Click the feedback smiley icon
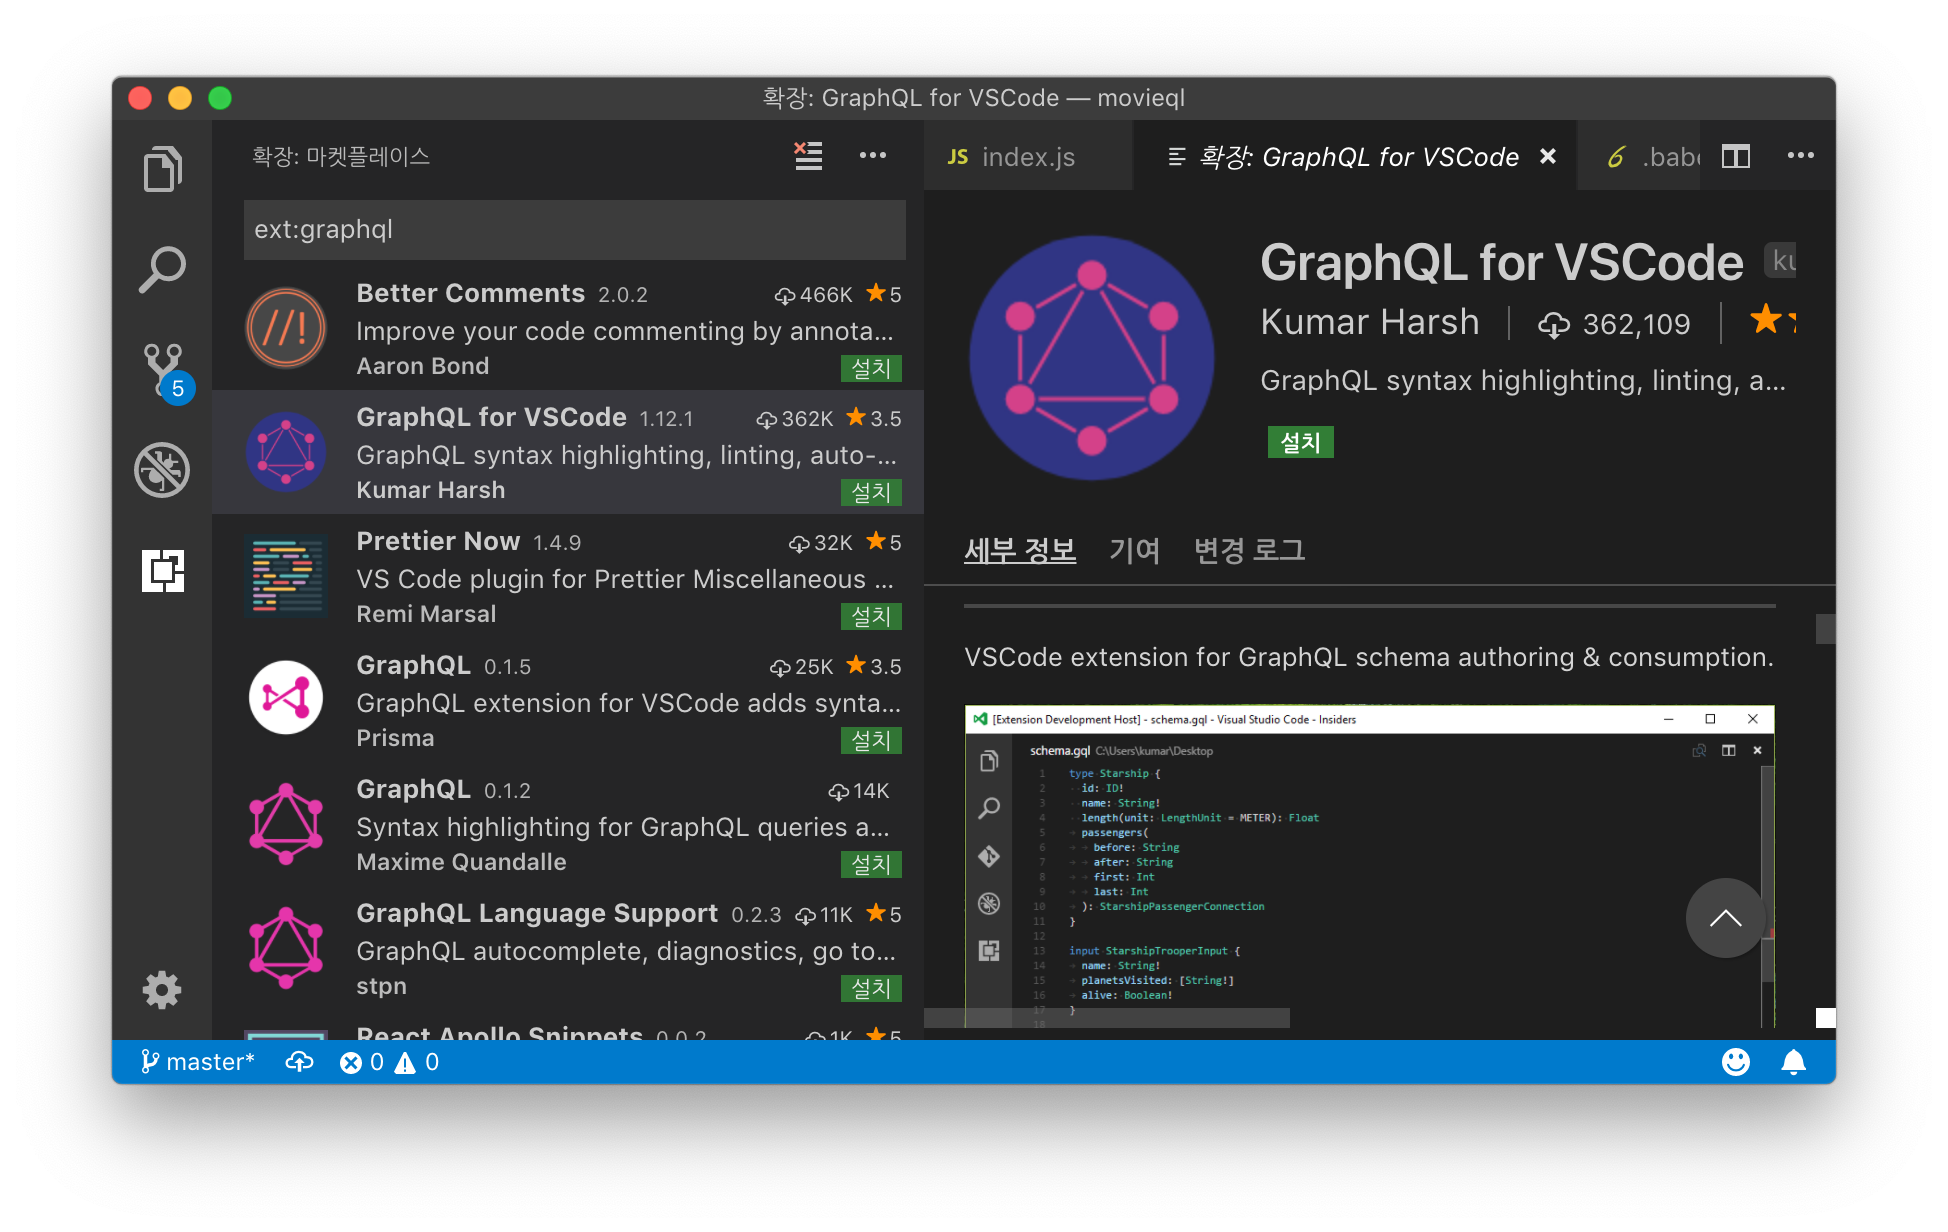 (x=1735, y=1062)
